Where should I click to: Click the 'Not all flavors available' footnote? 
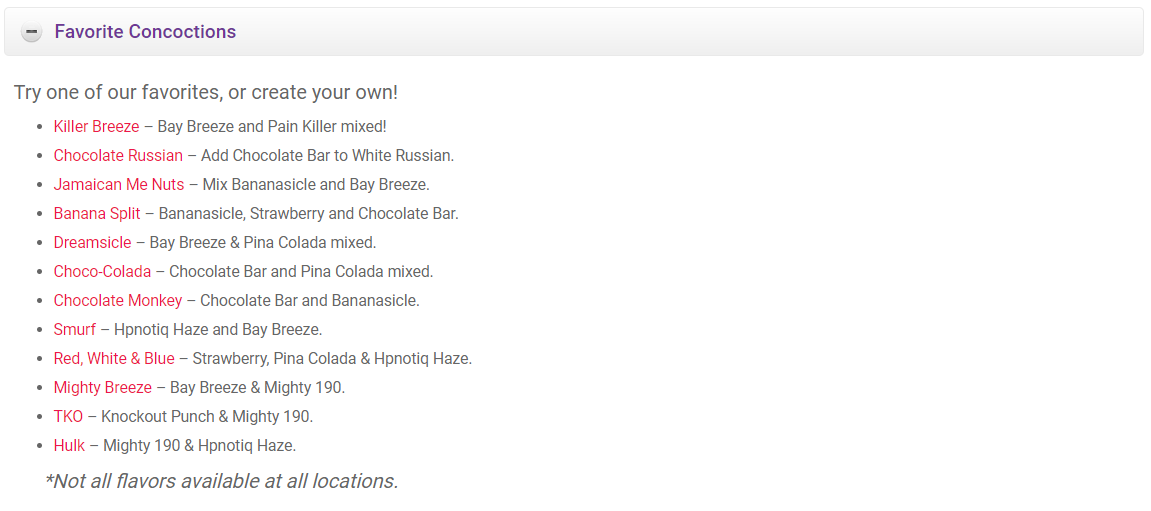pos(221,481)
